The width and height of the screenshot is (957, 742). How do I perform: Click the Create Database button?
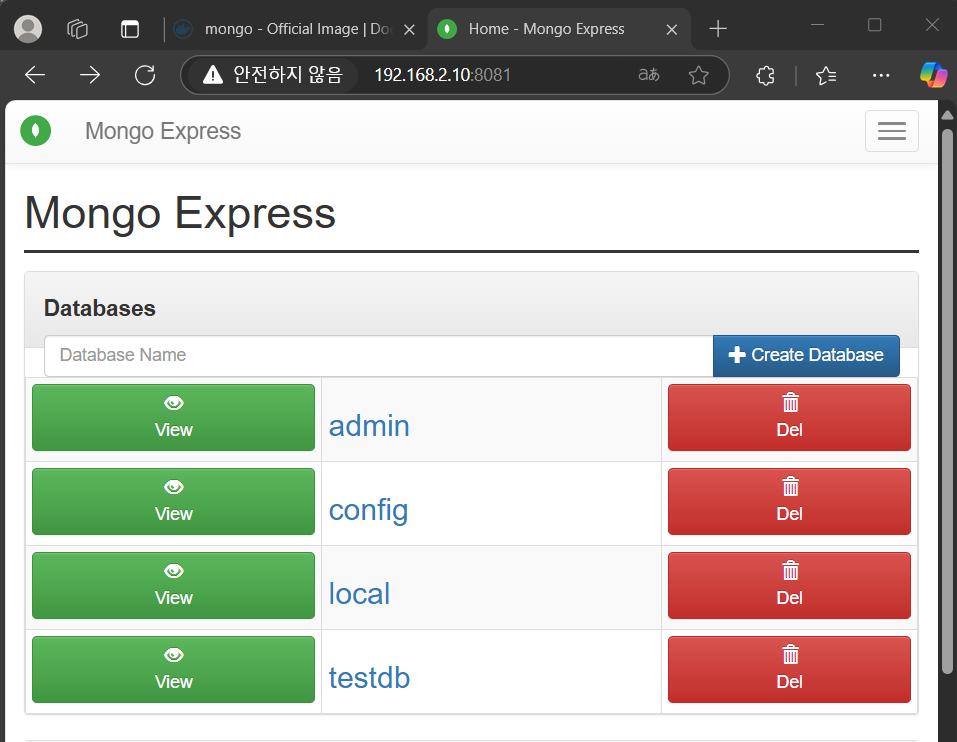pos(806,355)
